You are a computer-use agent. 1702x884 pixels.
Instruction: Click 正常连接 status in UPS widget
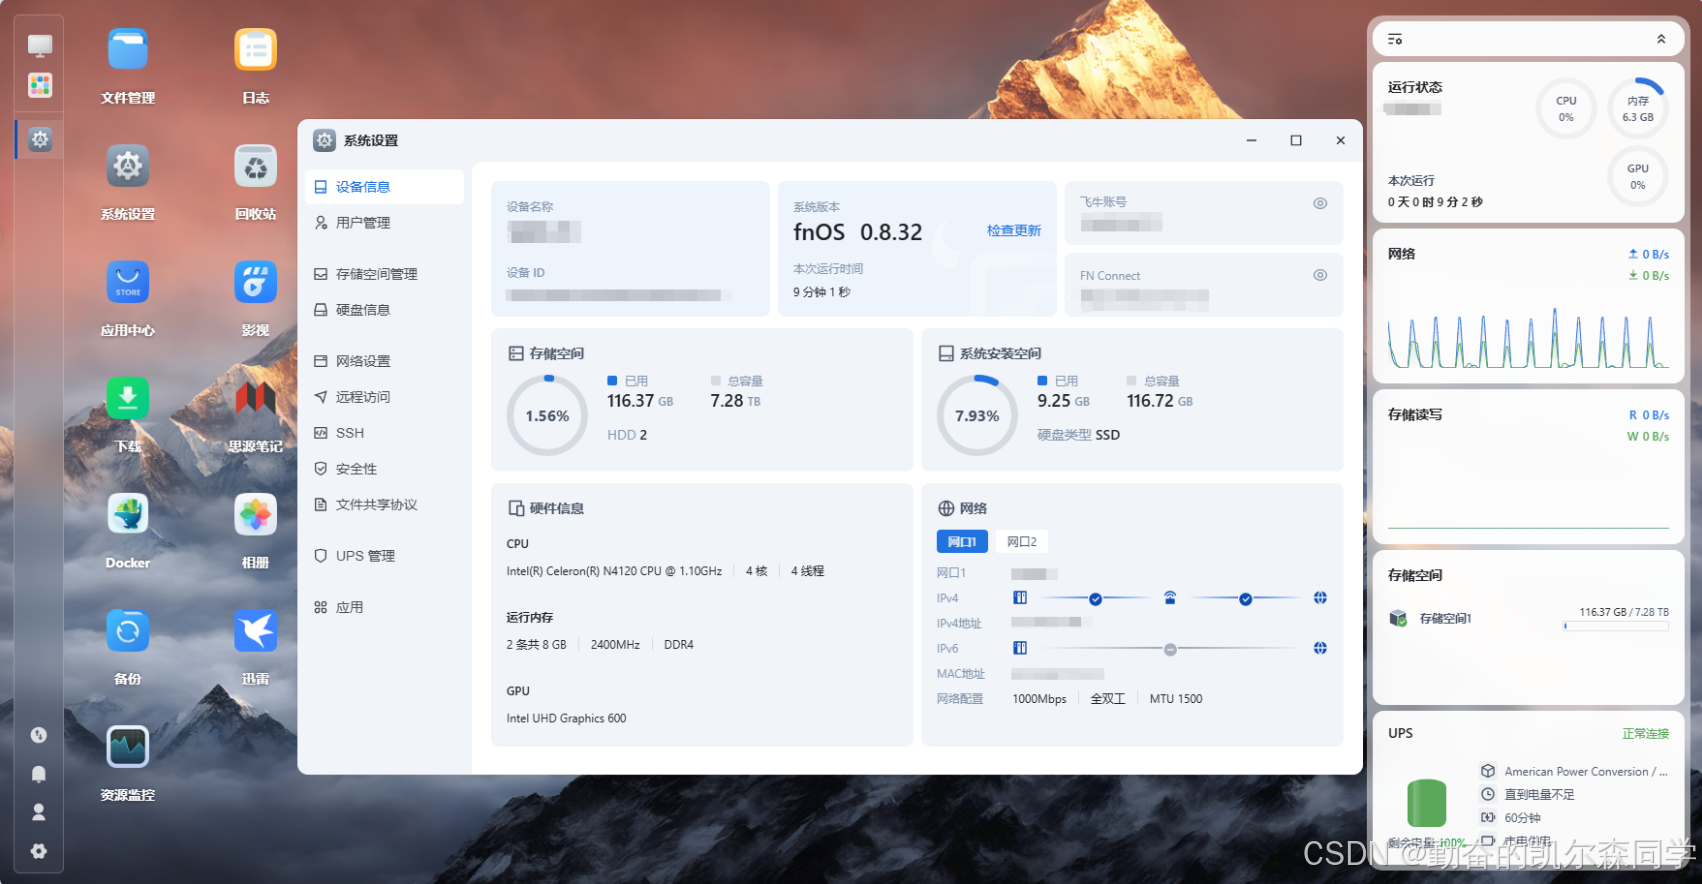point(1645,734)
